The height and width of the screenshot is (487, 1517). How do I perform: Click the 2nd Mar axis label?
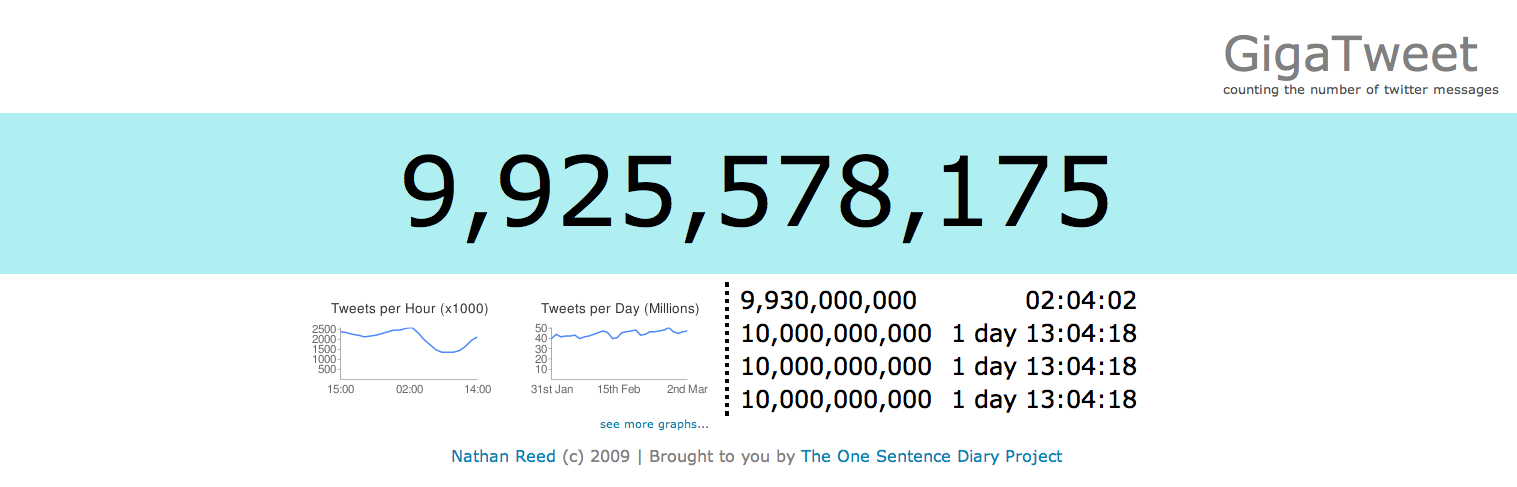pyautogui.click(x=687, y=389)
